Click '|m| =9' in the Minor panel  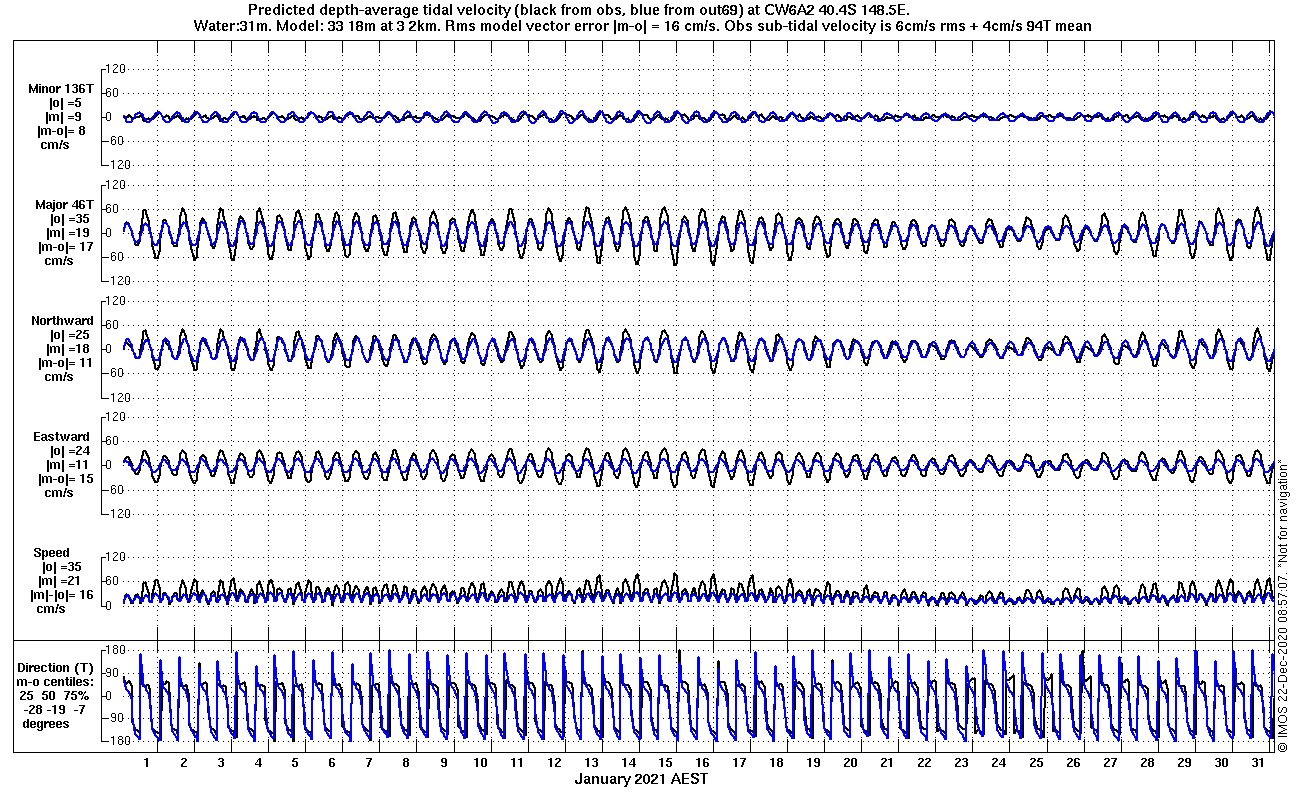pos(65,117)
